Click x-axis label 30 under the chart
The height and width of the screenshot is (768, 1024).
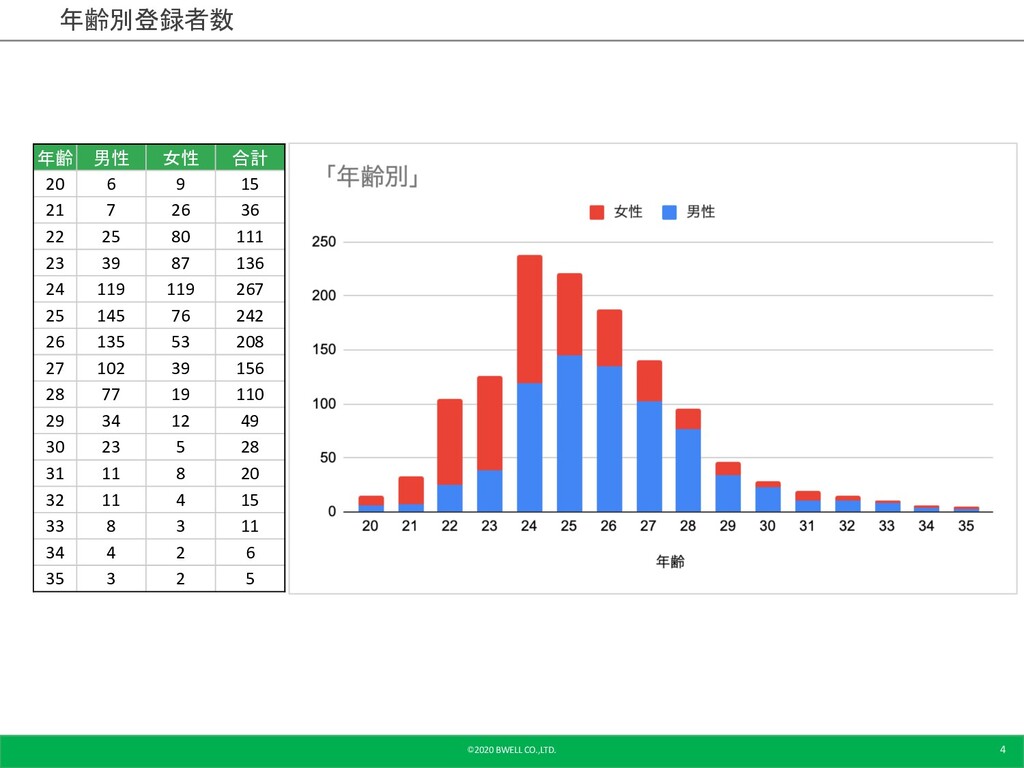tap(767, 526)
